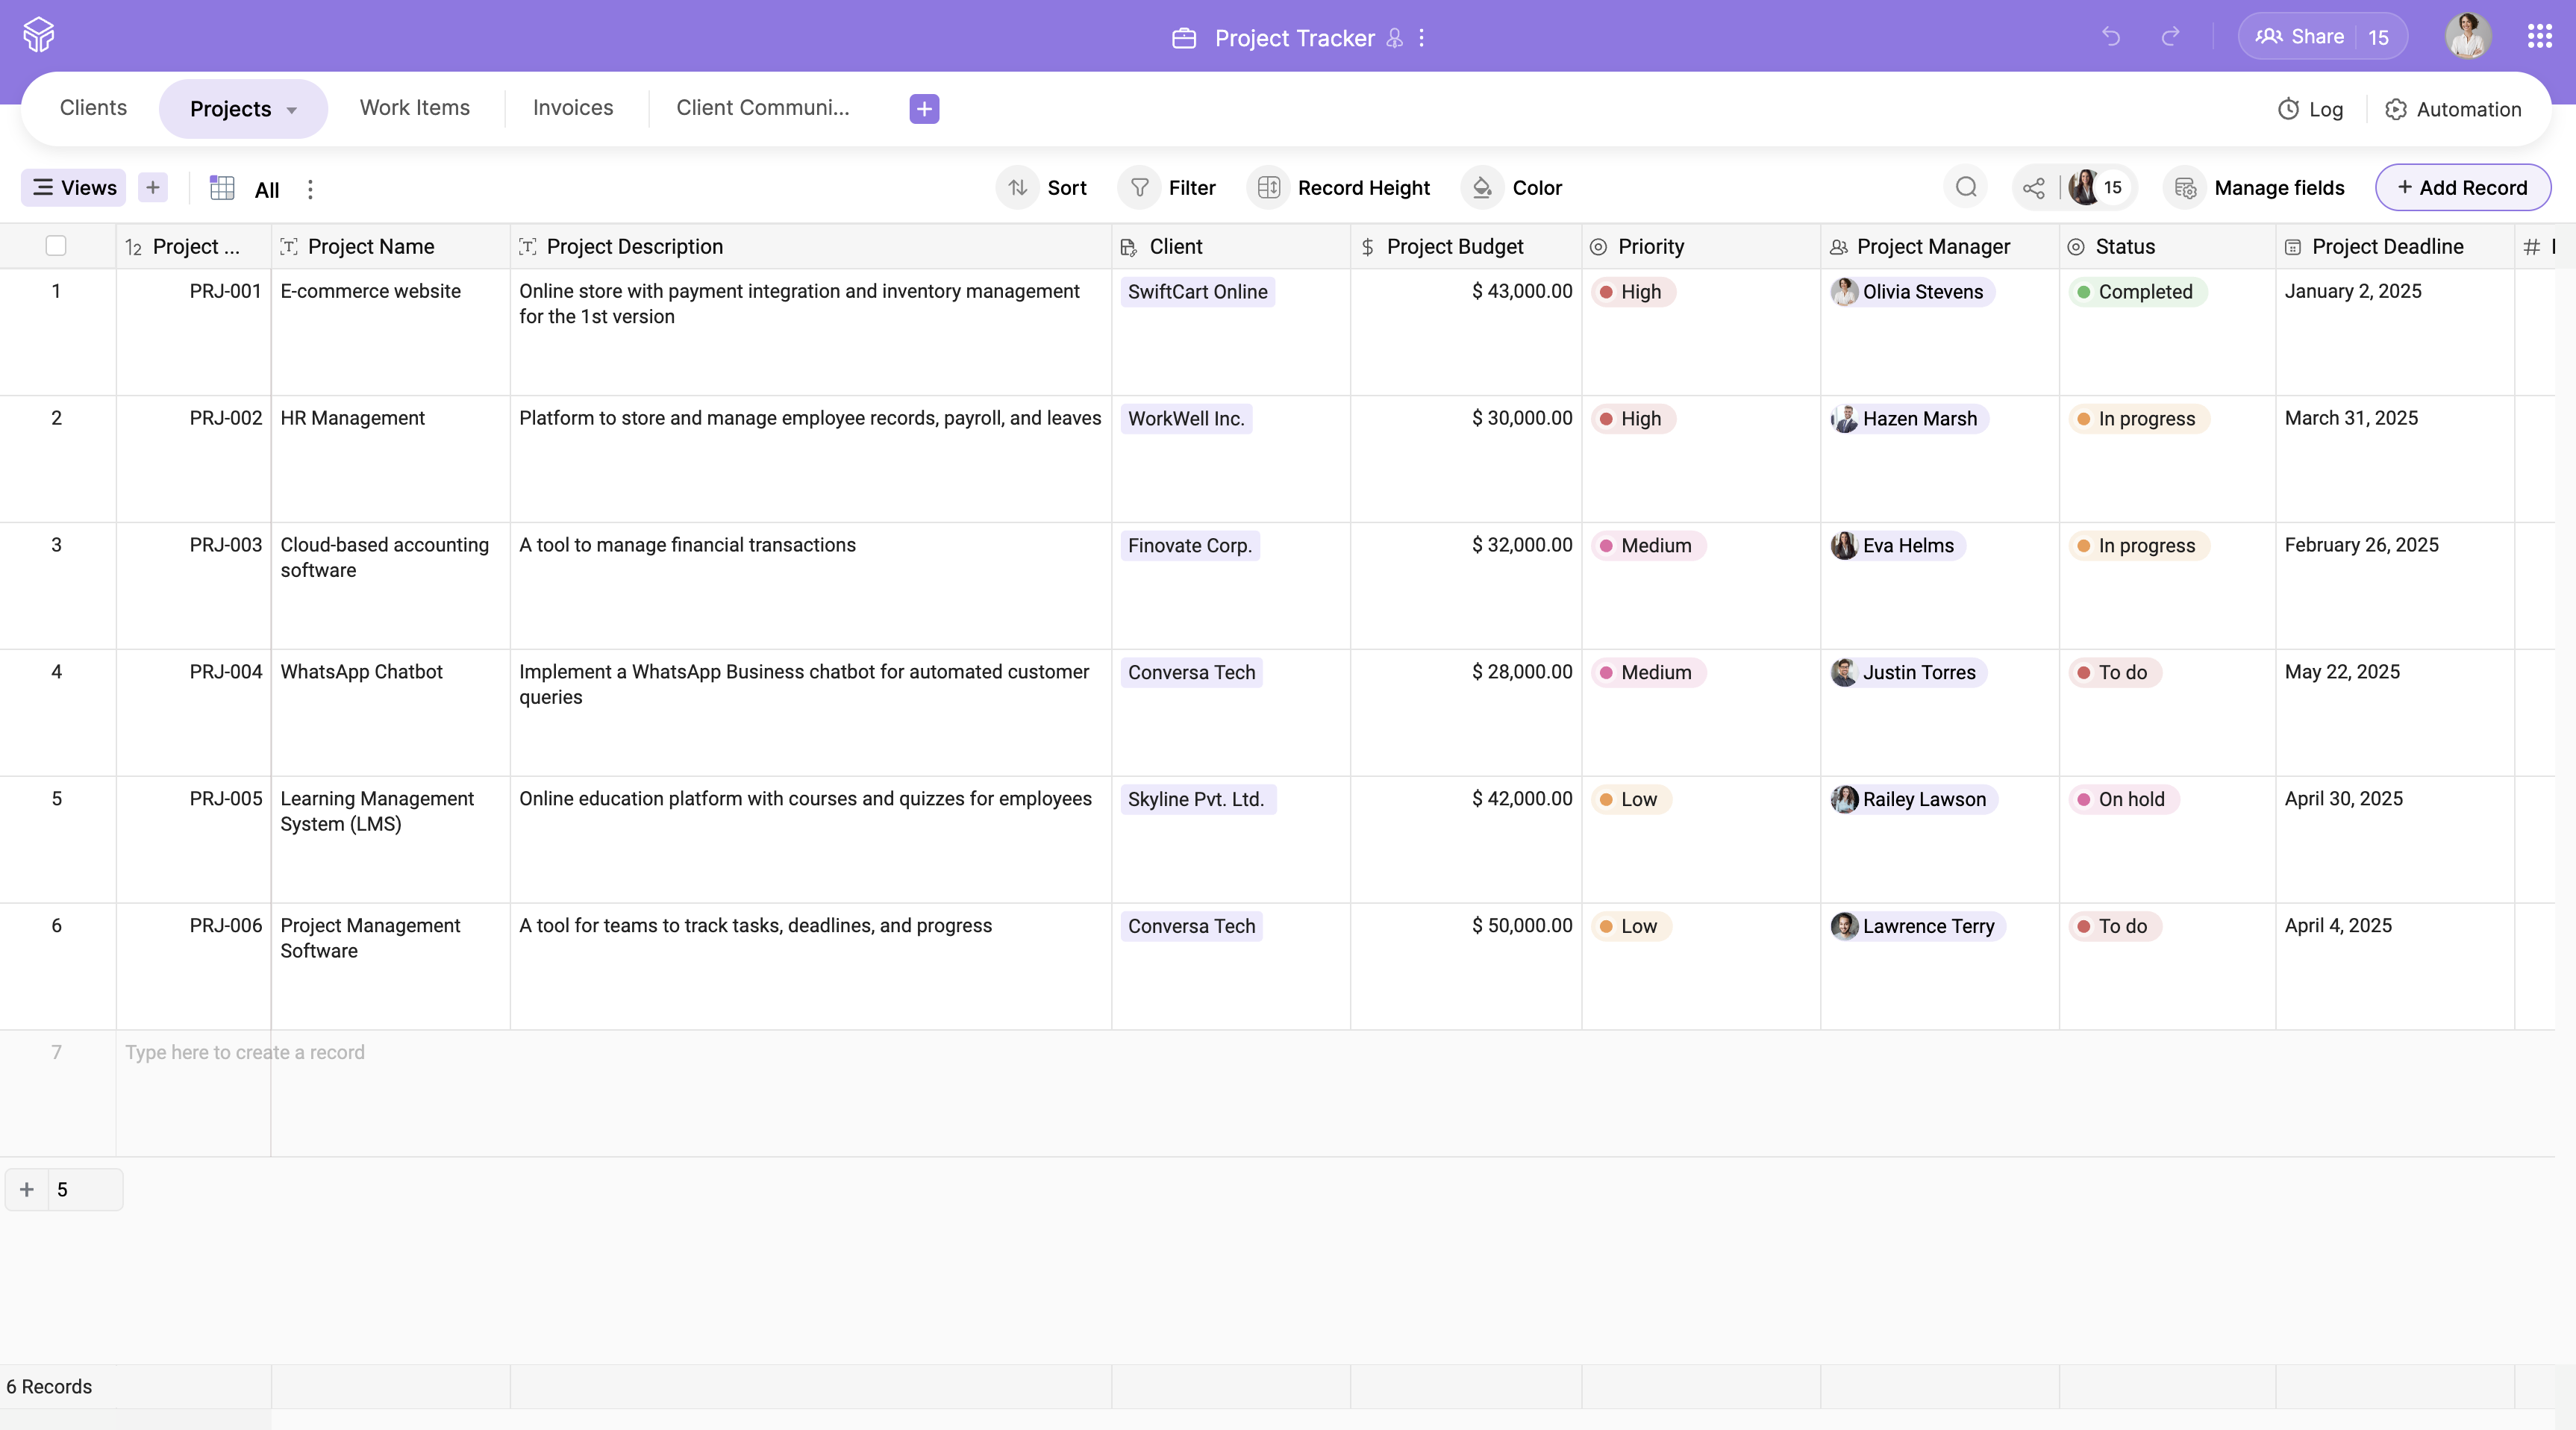Add a new table with purple plus

click(924, 108)
